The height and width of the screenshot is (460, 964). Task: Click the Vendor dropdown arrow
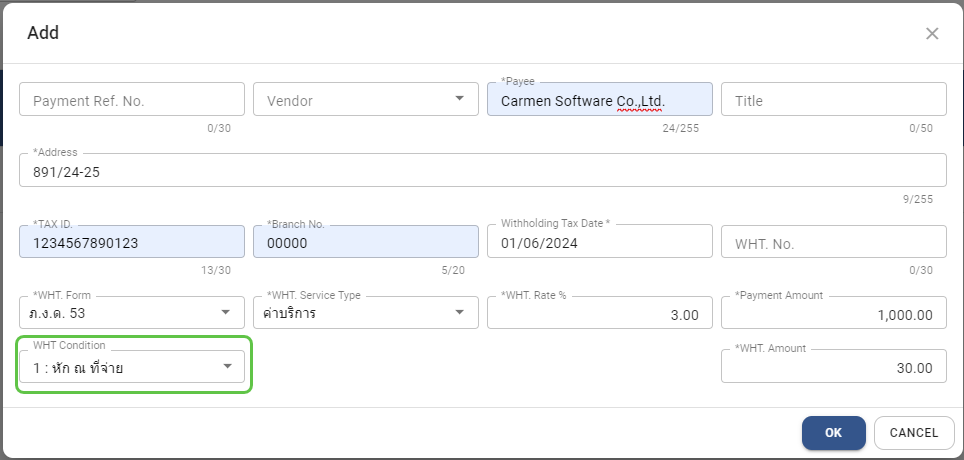pyautogui.click(x=459, y=99)
